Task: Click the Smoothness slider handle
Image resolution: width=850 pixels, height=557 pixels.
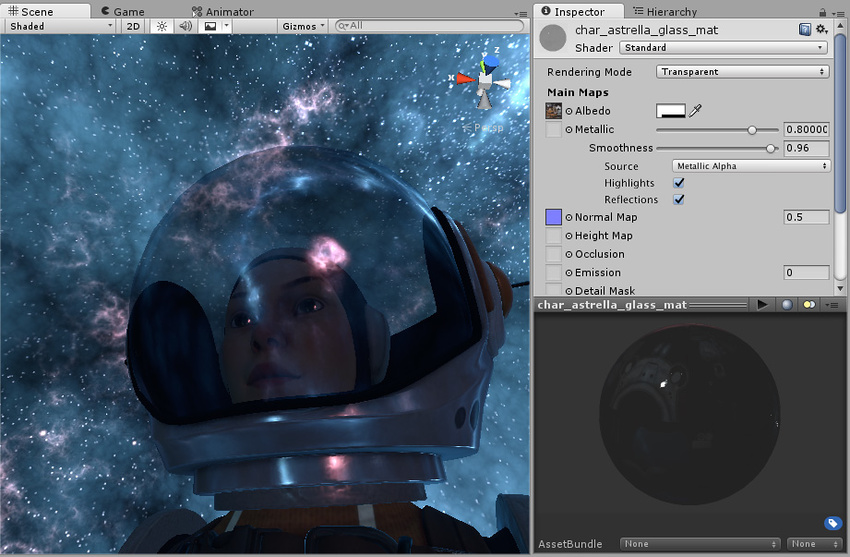Action: click(x=770, y=148)
